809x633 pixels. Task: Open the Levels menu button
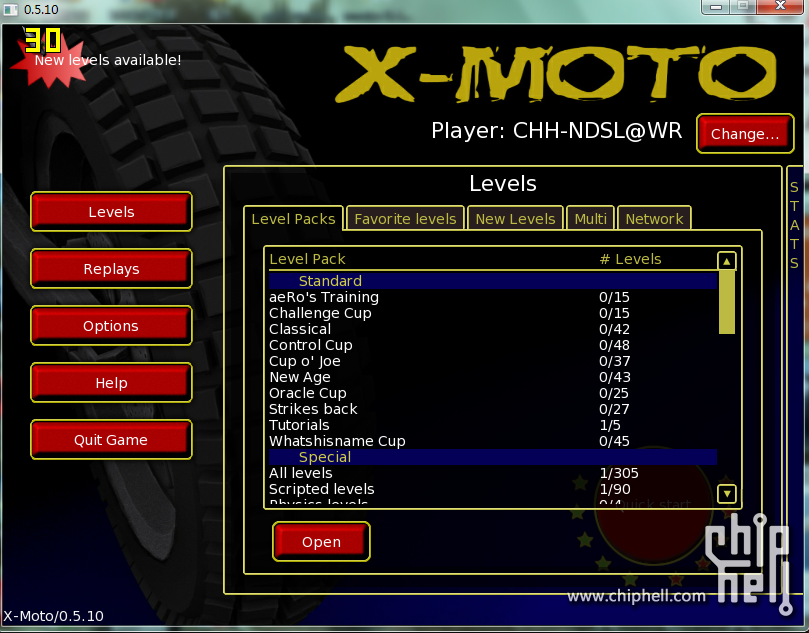point(111,212)
